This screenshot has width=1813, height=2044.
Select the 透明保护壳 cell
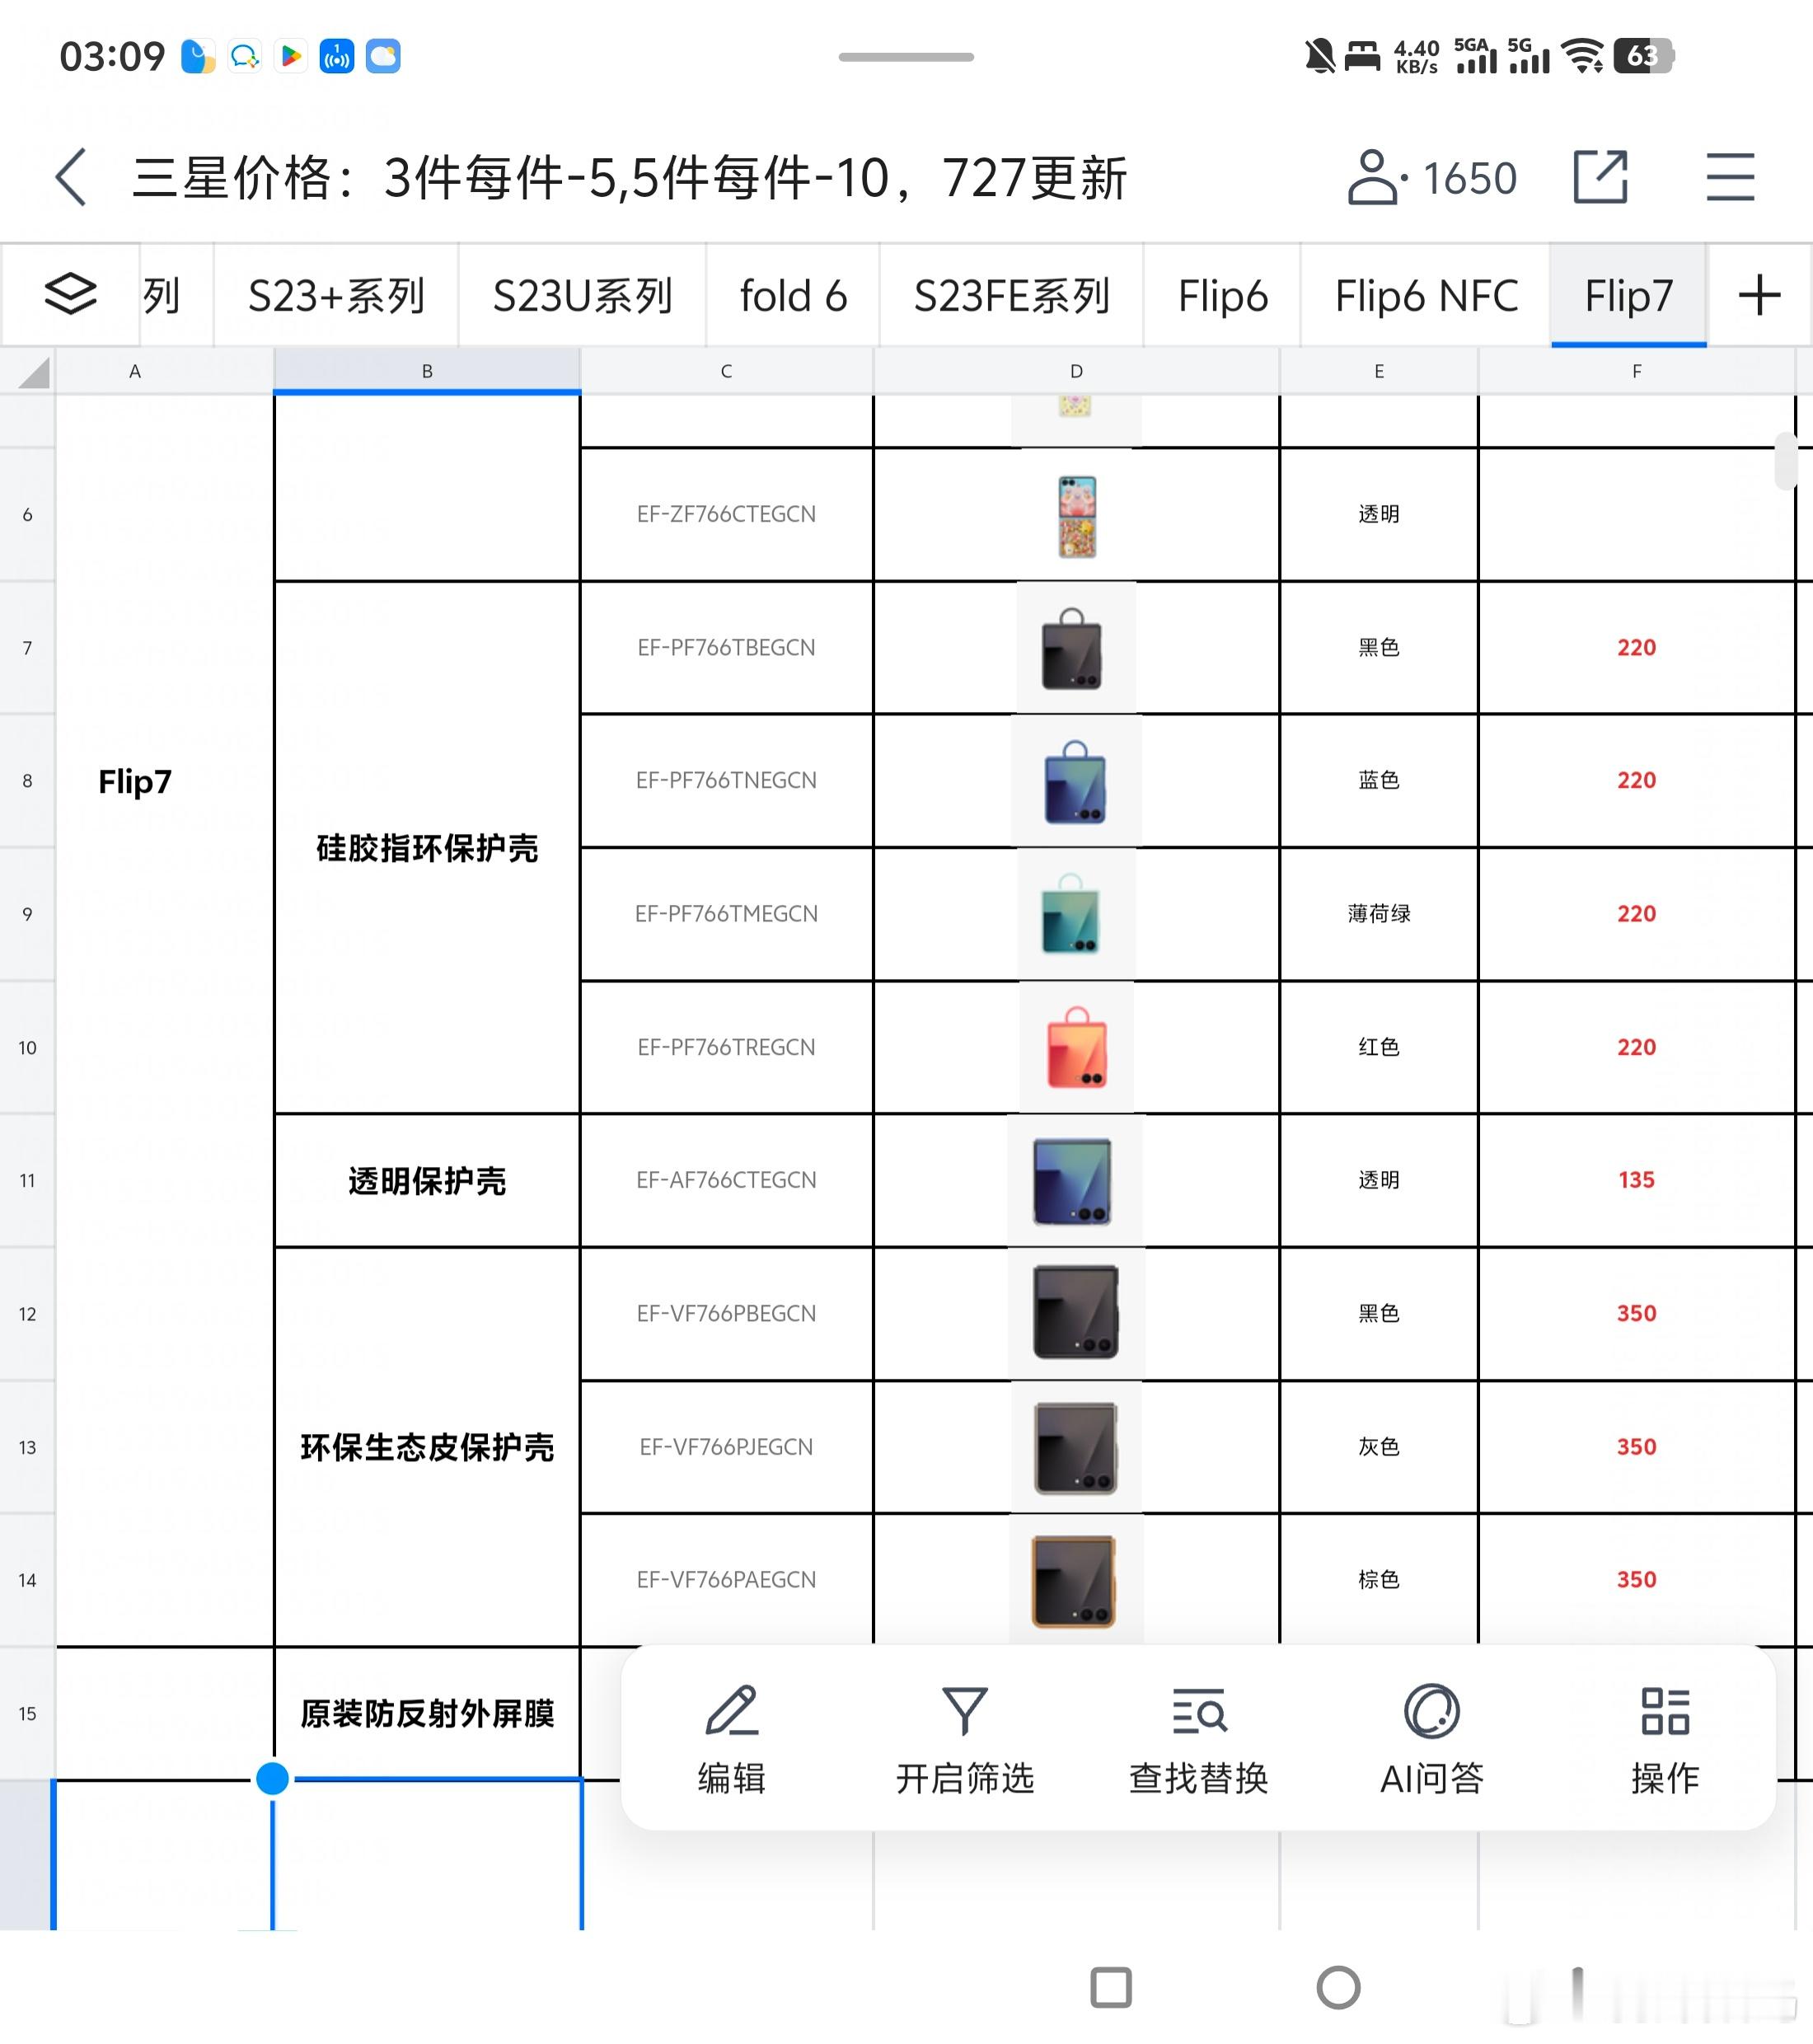427,1180
